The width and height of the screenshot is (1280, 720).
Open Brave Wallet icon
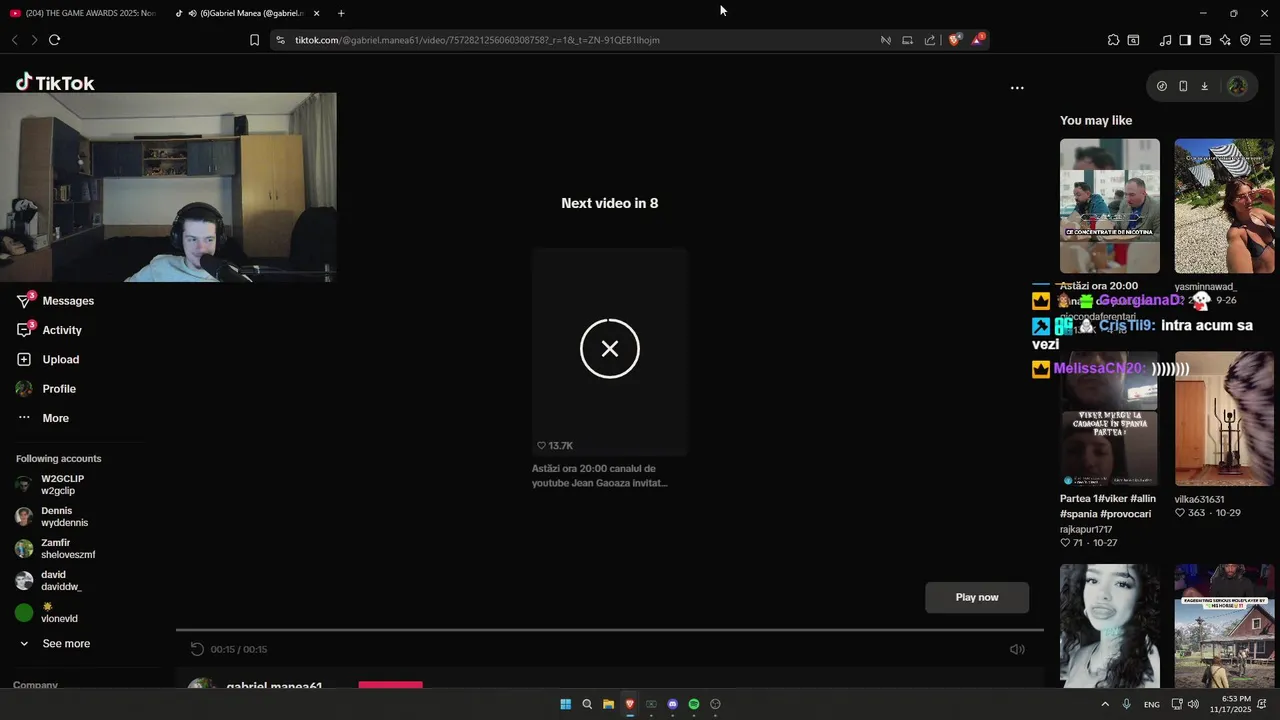pyautogui.click(x=1205, y=40)
